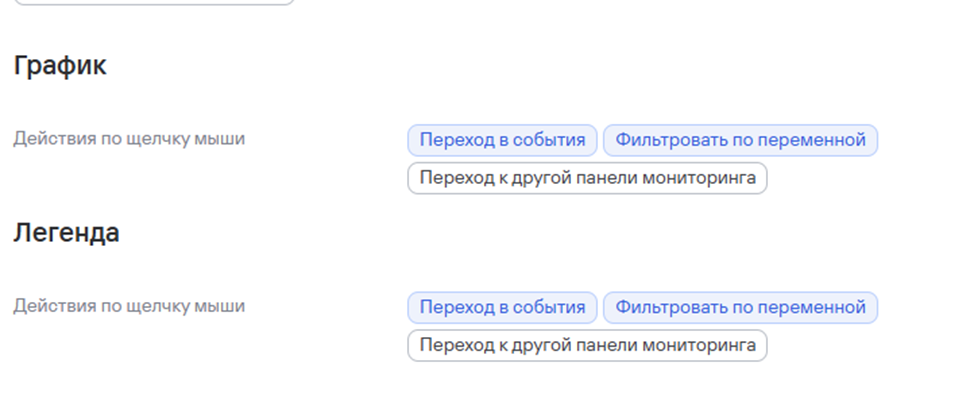Activate dashboard-transition chip in the Легенда section
This screenshot has height=413, width=974.
click(587, 345)
